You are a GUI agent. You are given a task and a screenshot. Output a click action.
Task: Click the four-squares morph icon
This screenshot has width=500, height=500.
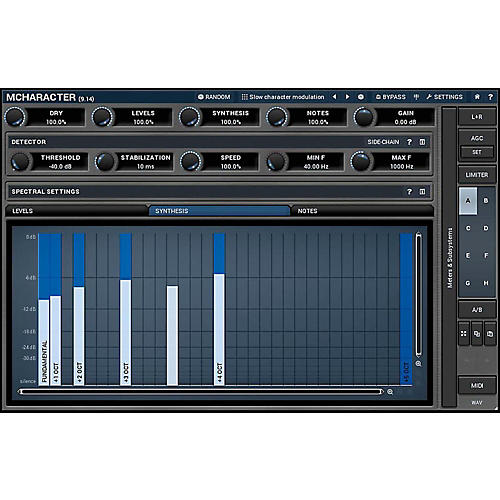click(464, 333)
